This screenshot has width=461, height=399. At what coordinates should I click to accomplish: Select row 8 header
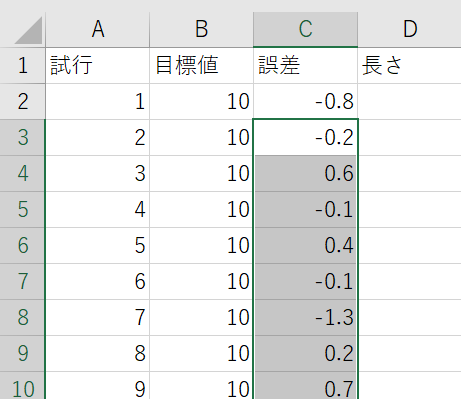click(x=22, y=317)
